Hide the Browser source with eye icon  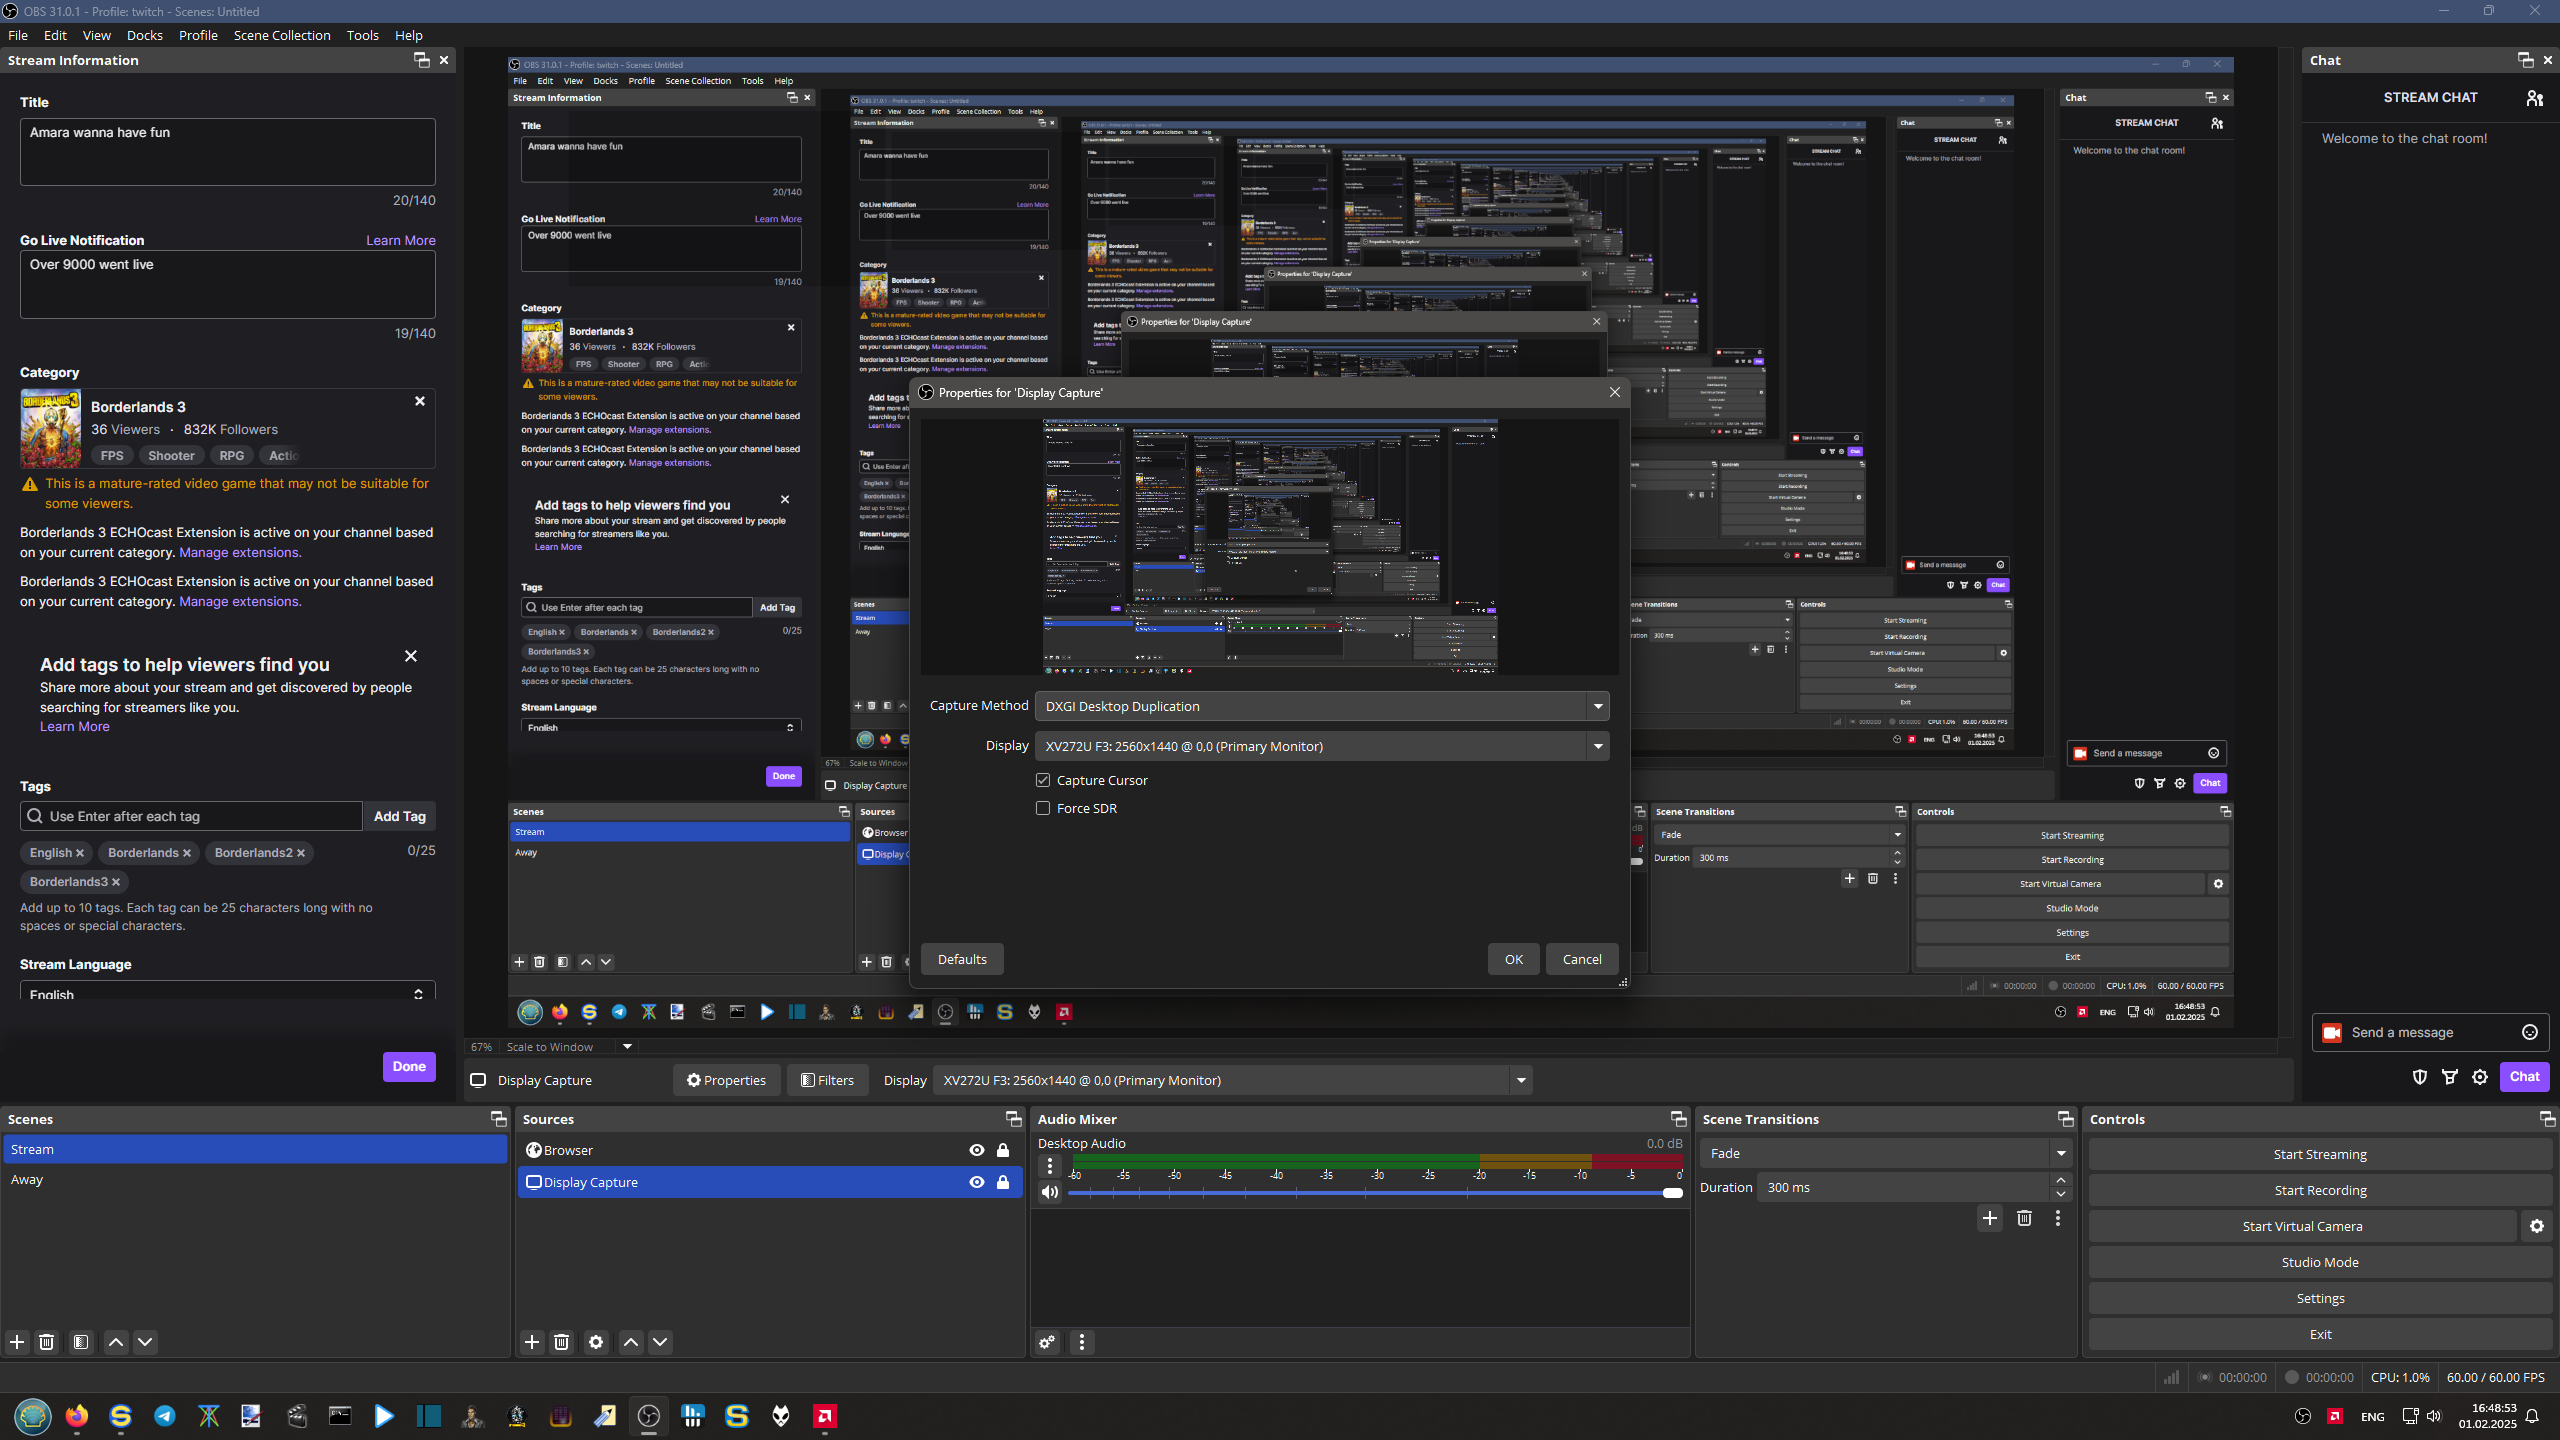click(977, 1150)
